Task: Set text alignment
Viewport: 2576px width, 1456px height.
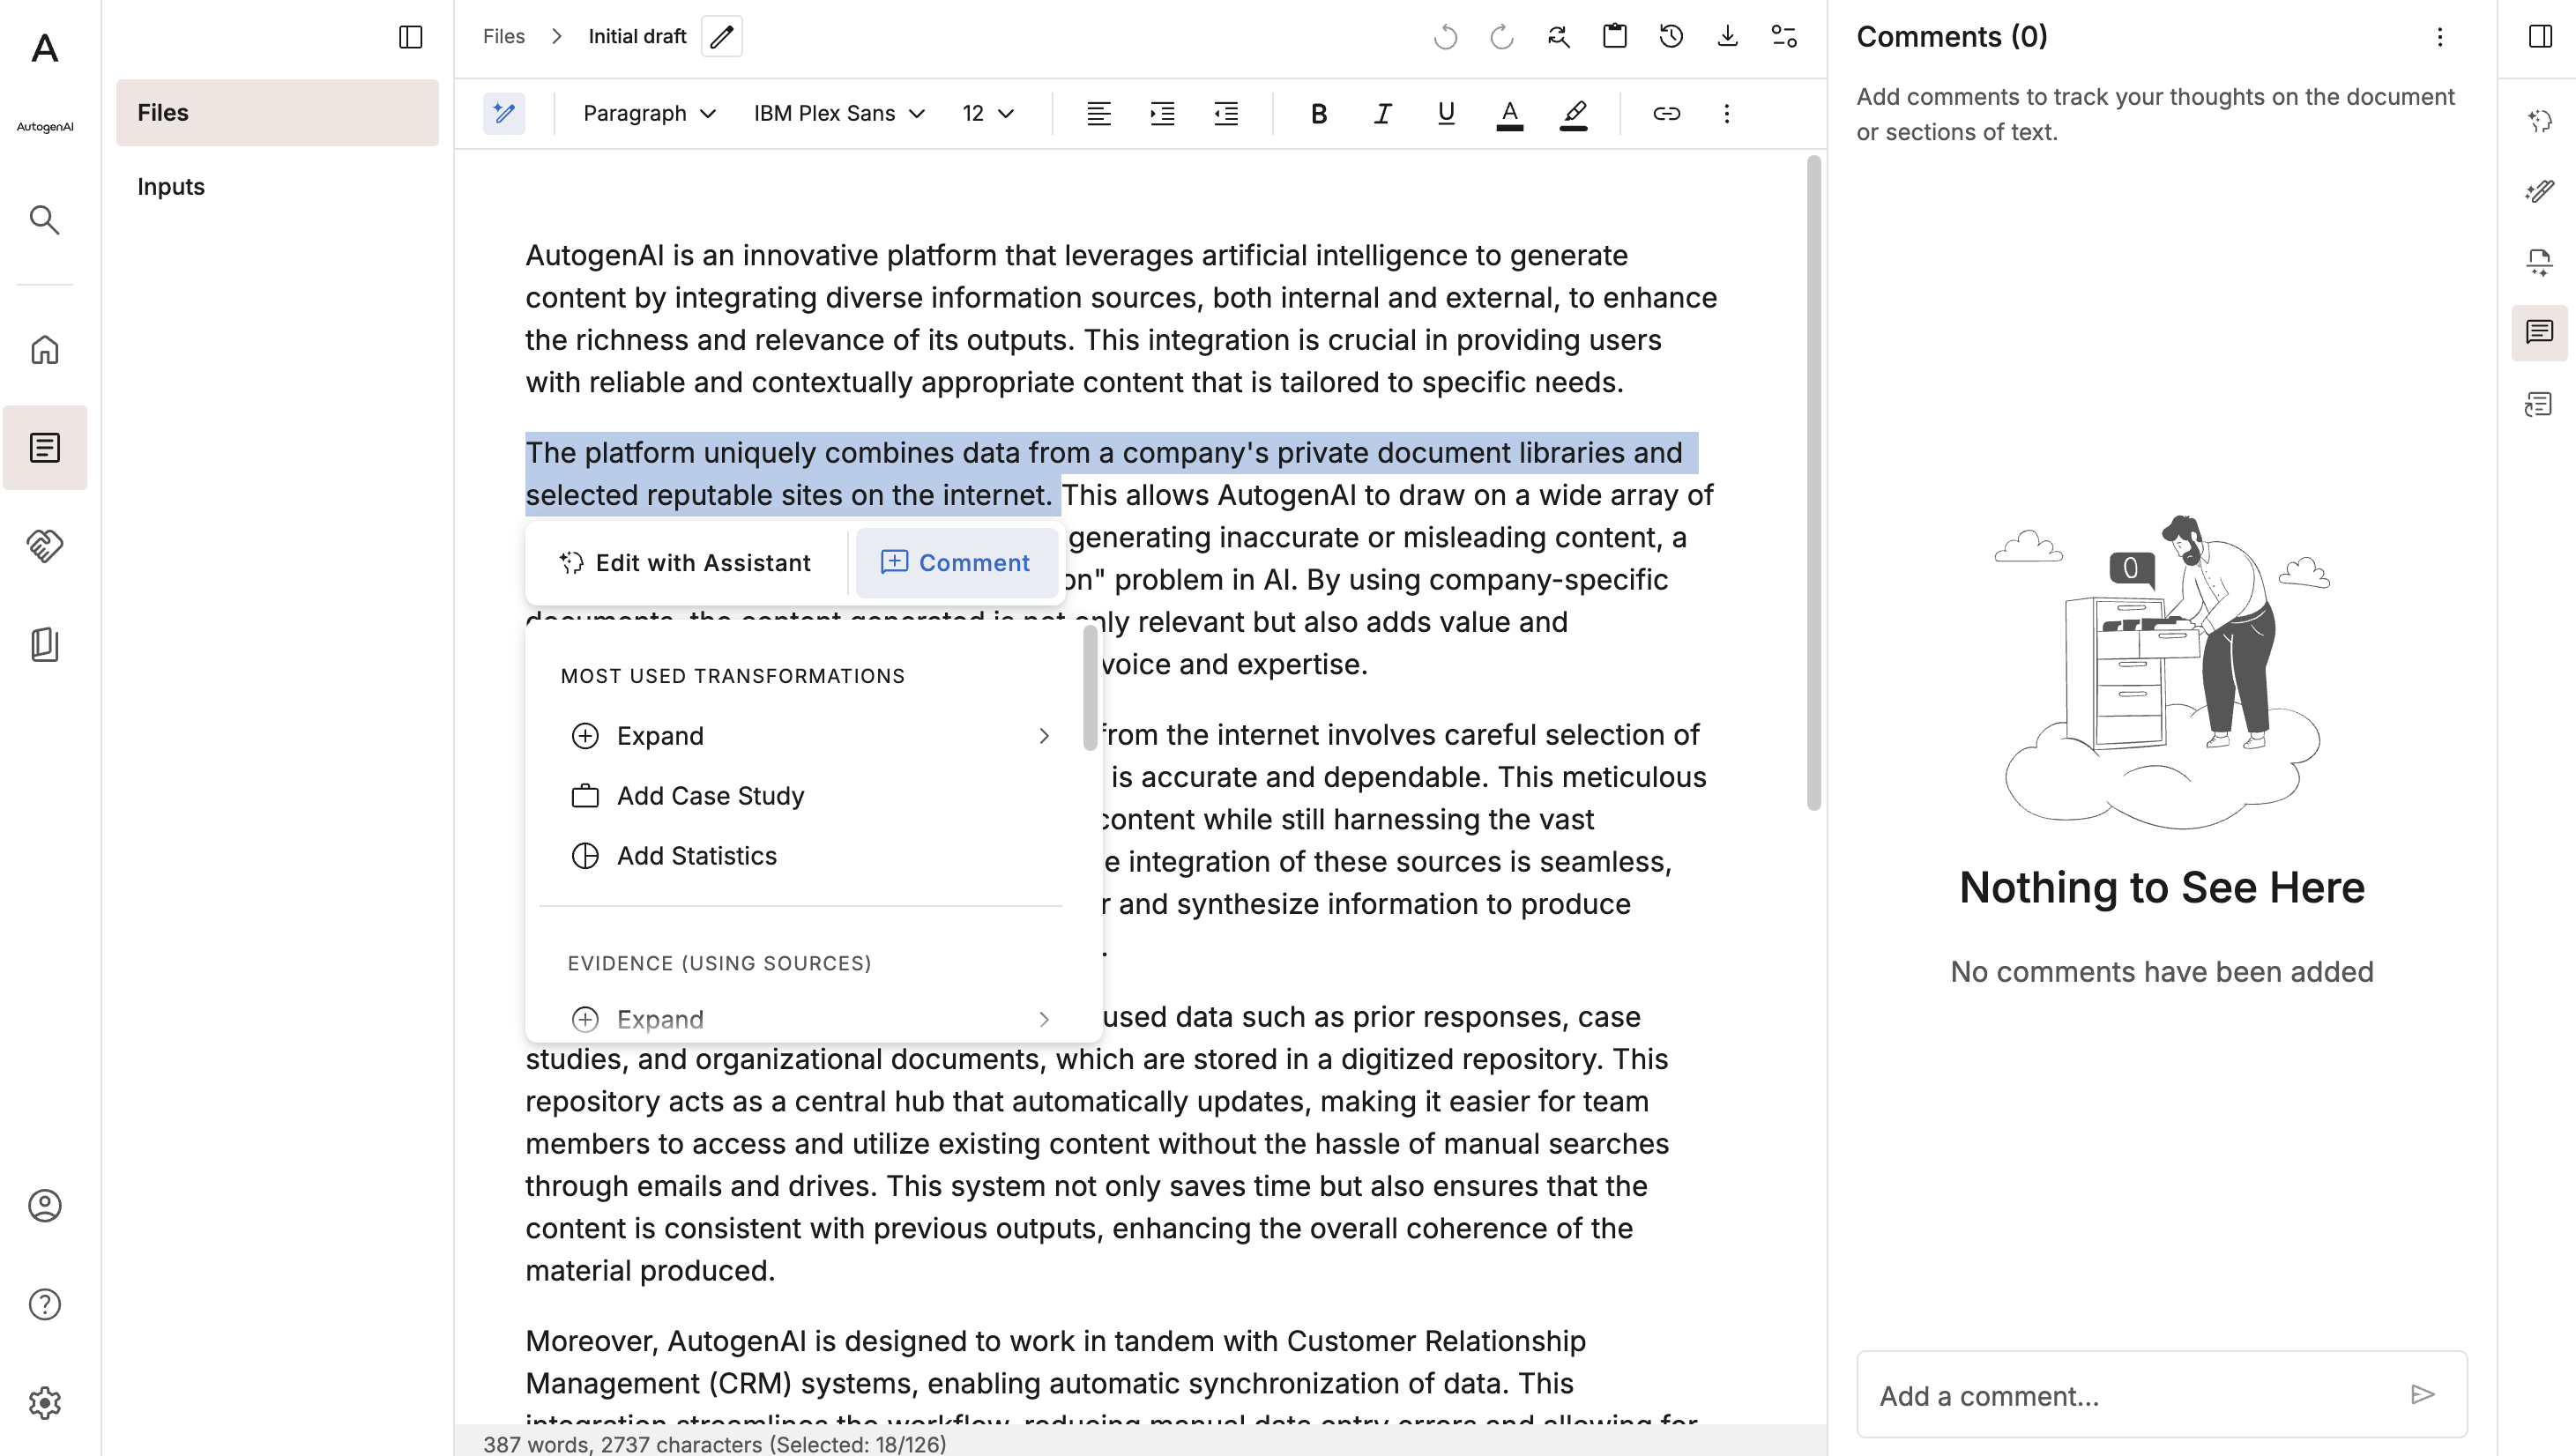Action: point(1099,114)
